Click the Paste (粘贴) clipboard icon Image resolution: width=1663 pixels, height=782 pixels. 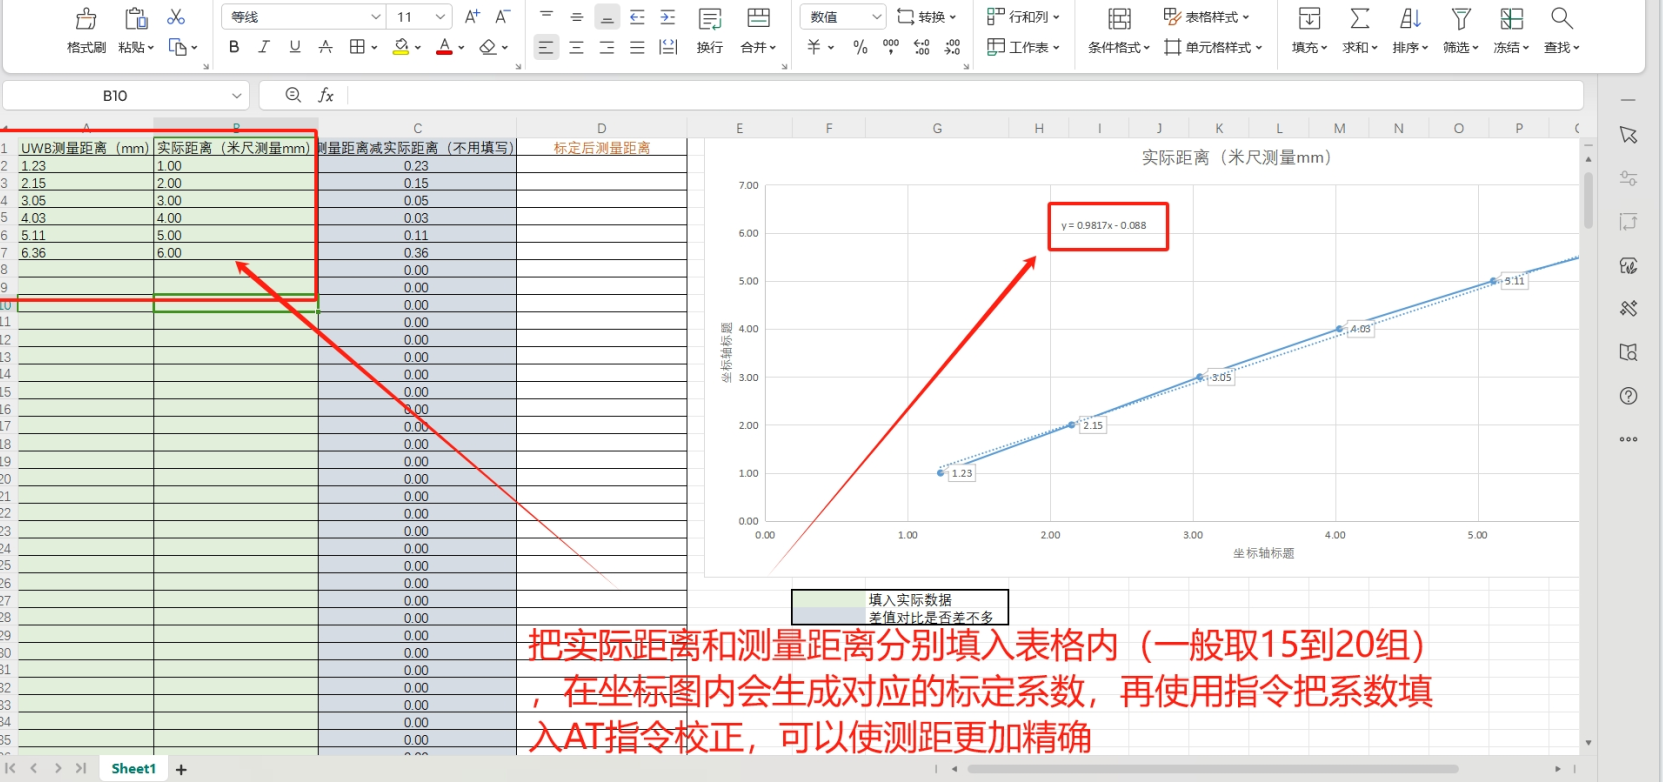(136, 18)
